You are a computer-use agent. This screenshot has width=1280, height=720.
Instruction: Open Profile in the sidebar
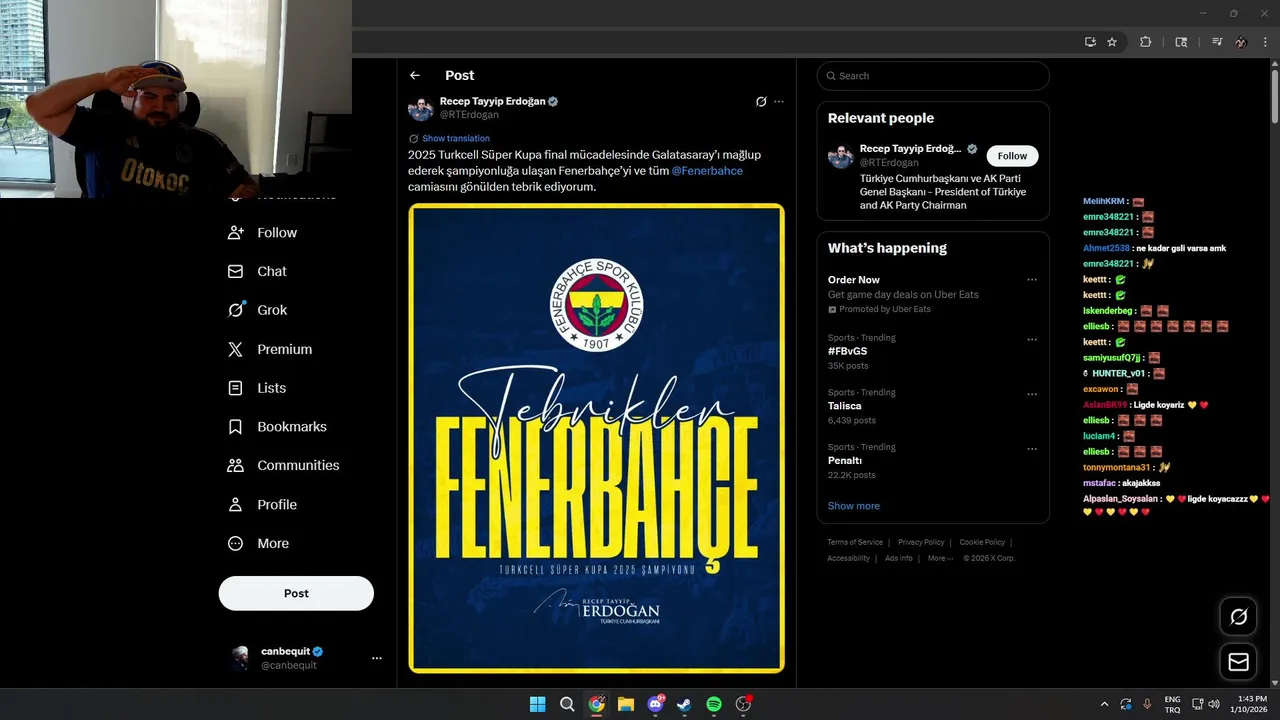pyautogui.click(x=263, y=505)
